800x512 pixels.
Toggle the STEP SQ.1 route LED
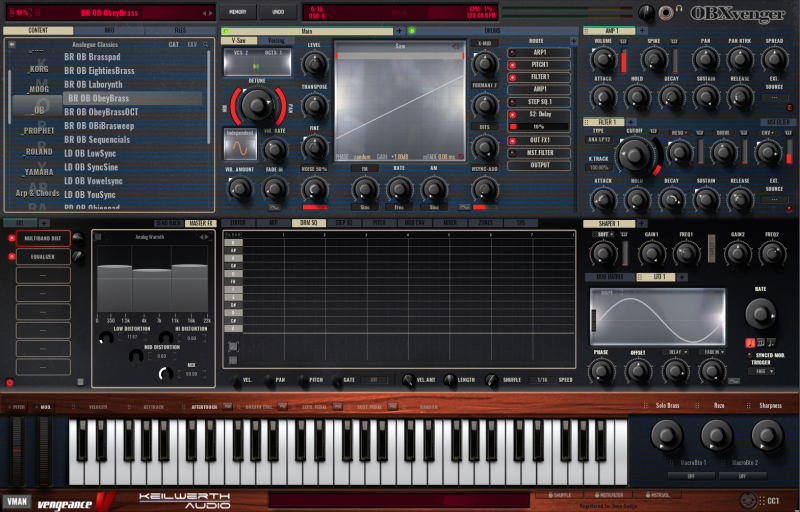coord(512,102)
